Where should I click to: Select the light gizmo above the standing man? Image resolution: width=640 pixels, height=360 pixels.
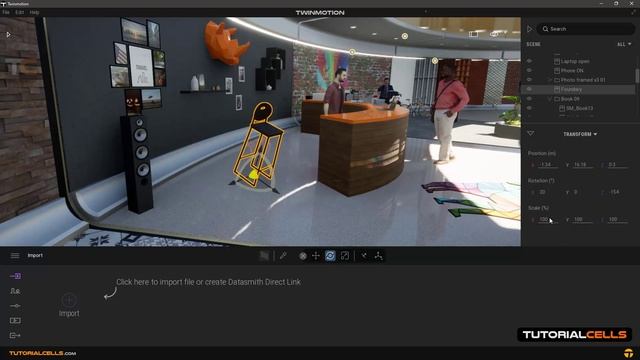(x=435, y=60)
